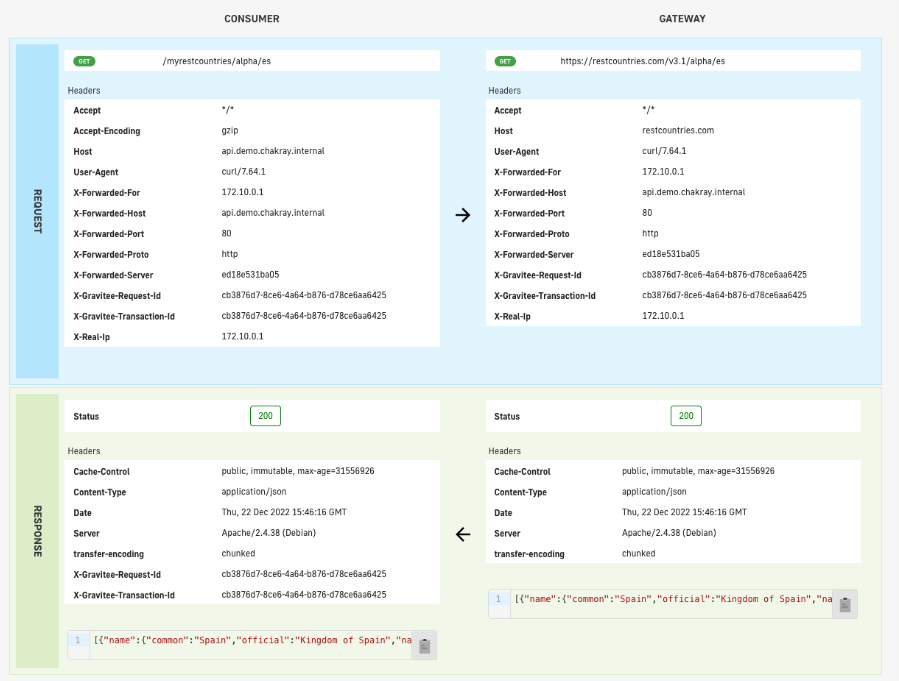Click the right arrow between request panels
Image resolution: width=899 pixels, height=681 pixels.
pos(462,215)
